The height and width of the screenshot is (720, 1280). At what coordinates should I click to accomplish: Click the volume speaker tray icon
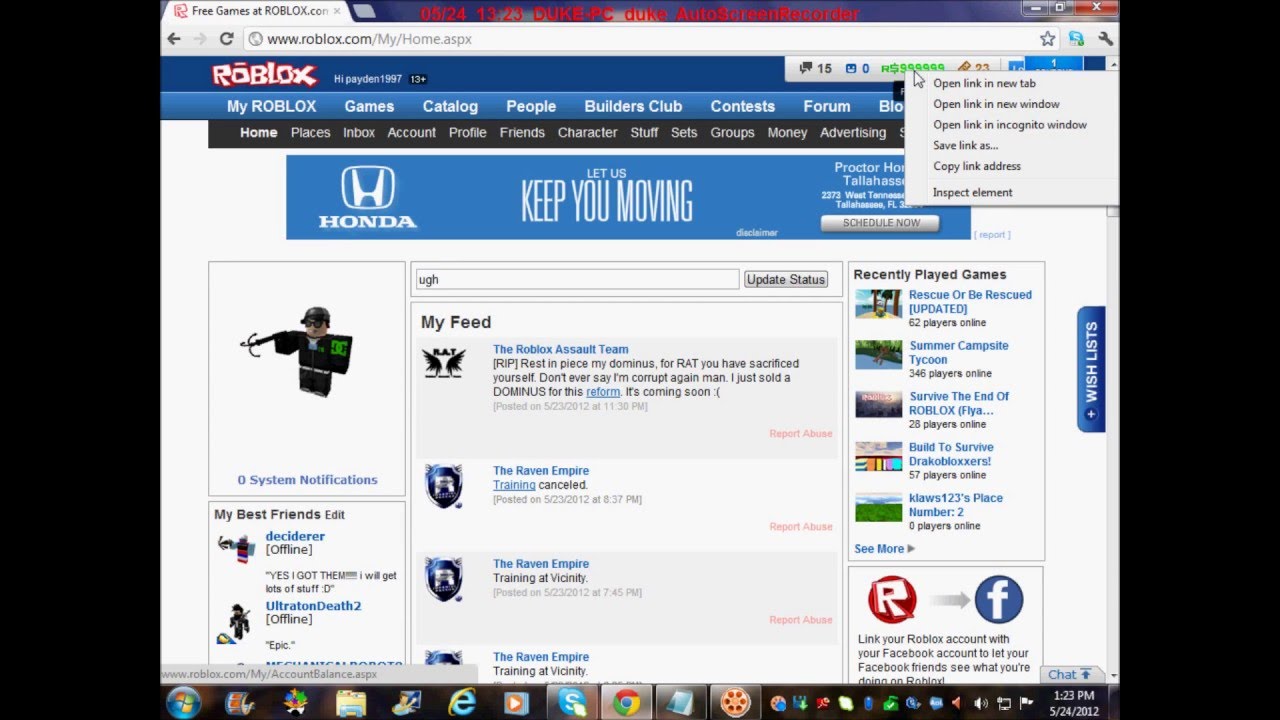(x=980, y=704)
